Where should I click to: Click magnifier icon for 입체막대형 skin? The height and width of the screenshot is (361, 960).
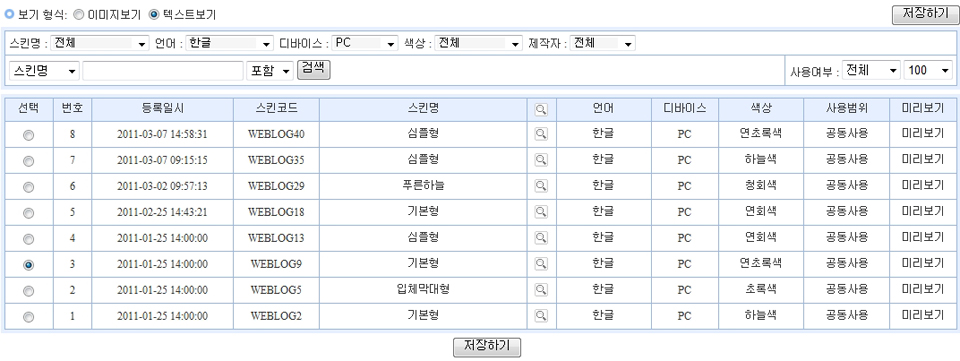coord(541,290)
